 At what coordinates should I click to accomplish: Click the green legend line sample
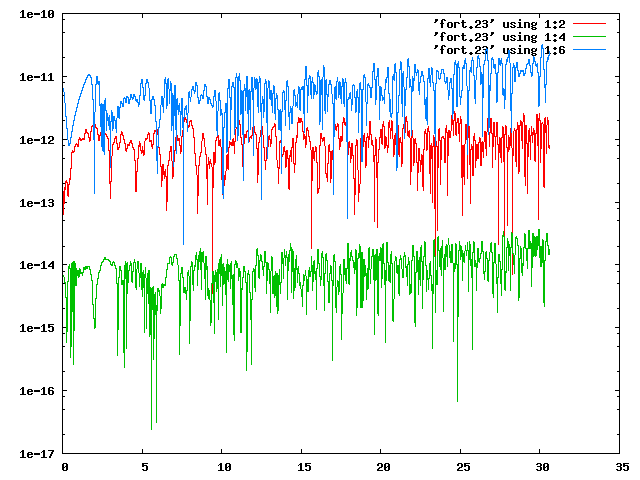589,37
